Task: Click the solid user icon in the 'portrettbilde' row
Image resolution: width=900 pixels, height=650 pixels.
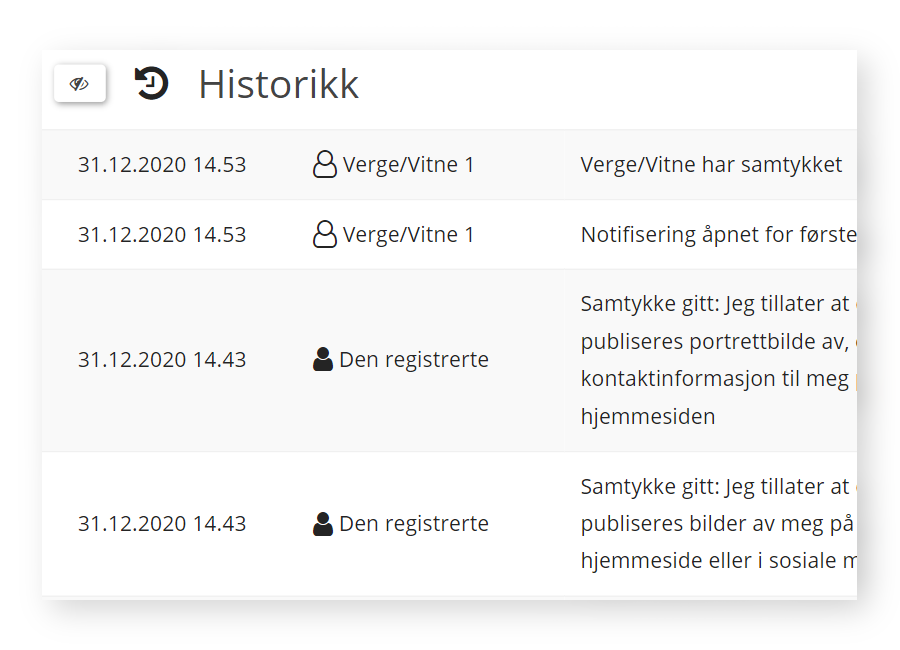Action: tap(323, 359)
